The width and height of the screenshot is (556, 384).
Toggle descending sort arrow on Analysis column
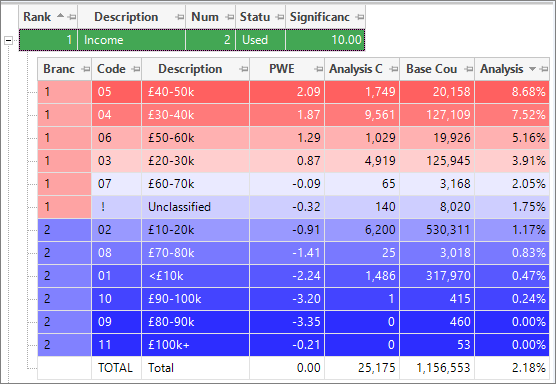[x=532, y=69]
